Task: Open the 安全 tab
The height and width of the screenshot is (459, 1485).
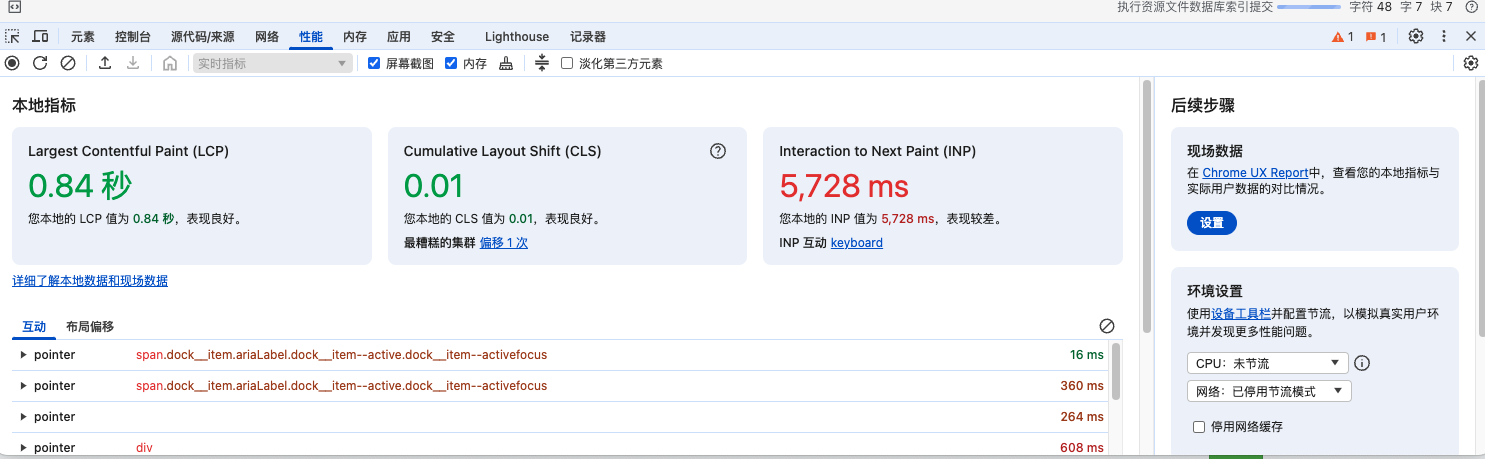Action: 443,37
